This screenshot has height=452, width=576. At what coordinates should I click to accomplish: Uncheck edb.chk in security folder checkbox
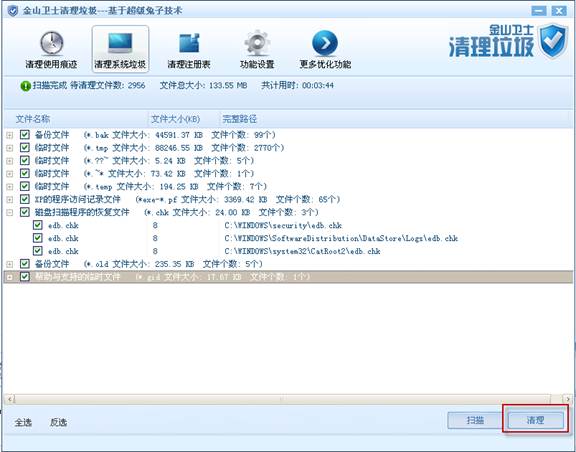pyautogui.click(x=37, y=225)
